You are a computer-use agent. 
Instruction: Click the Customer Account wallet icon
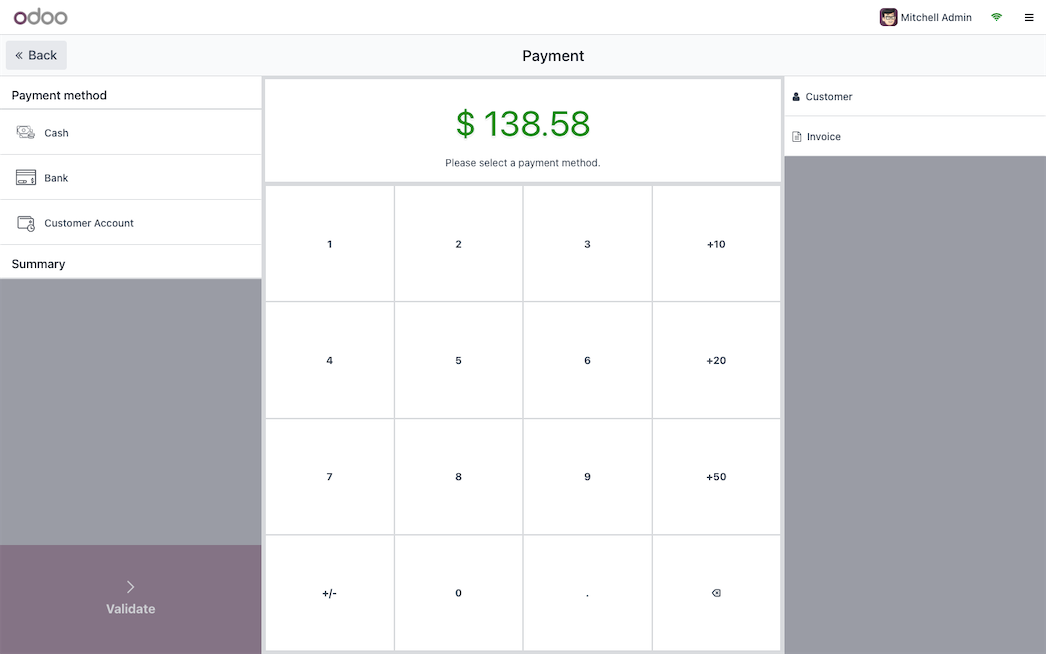[x=26, y=223]
